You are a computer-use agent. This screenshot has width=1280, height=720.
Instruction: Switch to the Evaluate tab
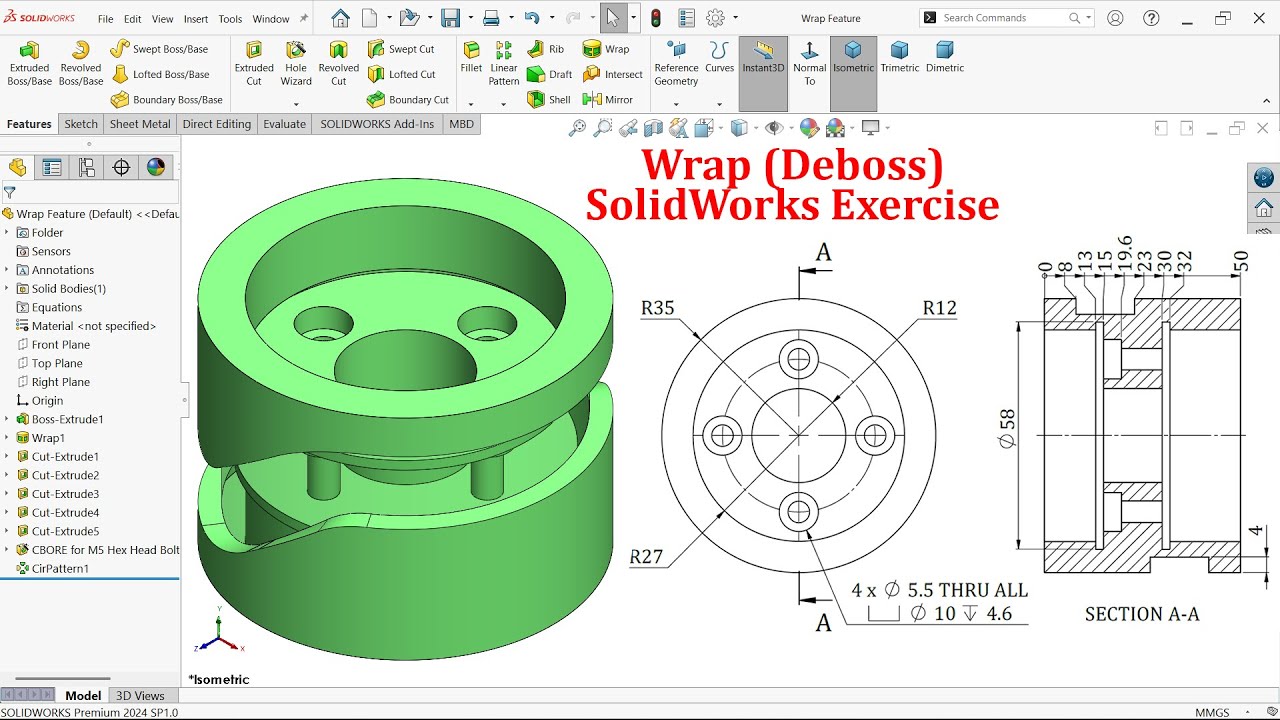tap(285, 124)
